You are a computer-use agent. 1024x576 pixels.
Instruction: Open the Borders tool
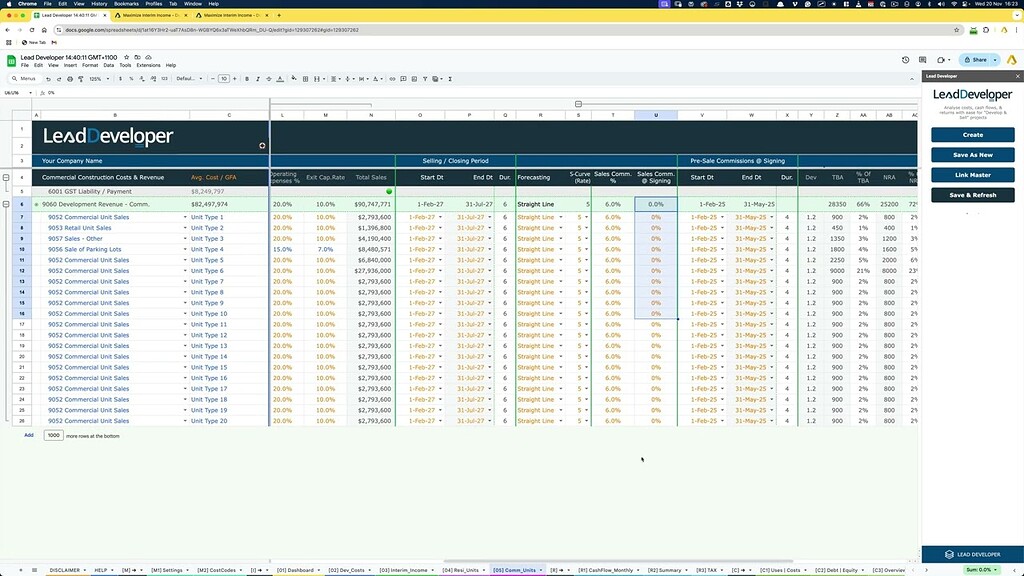(x=305, y=79)
